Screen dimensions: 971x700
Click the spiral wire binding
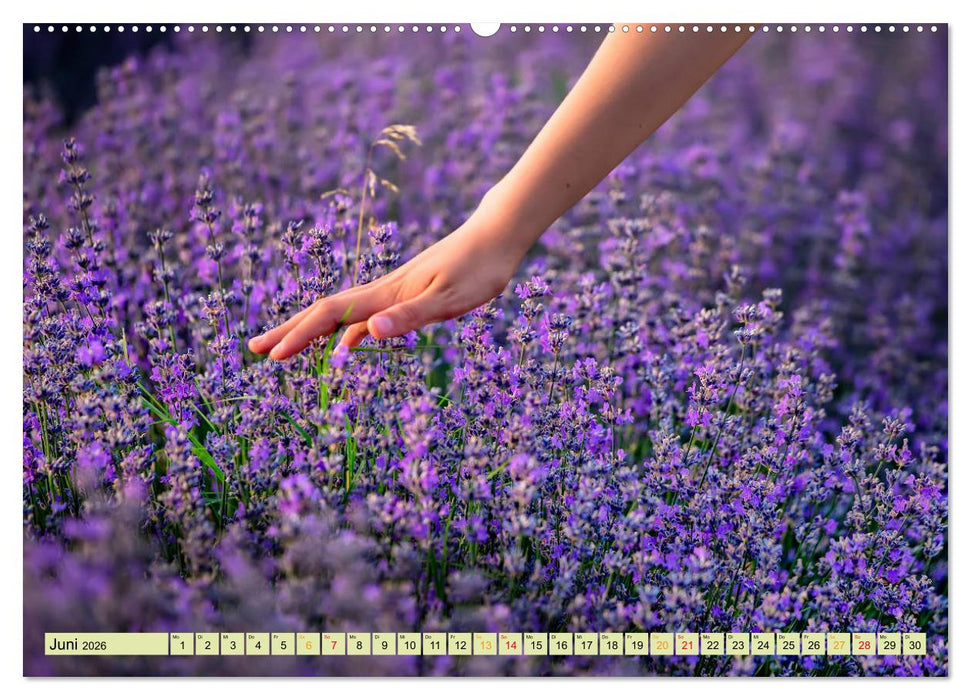pyautogui.click(x=250, y=29)
